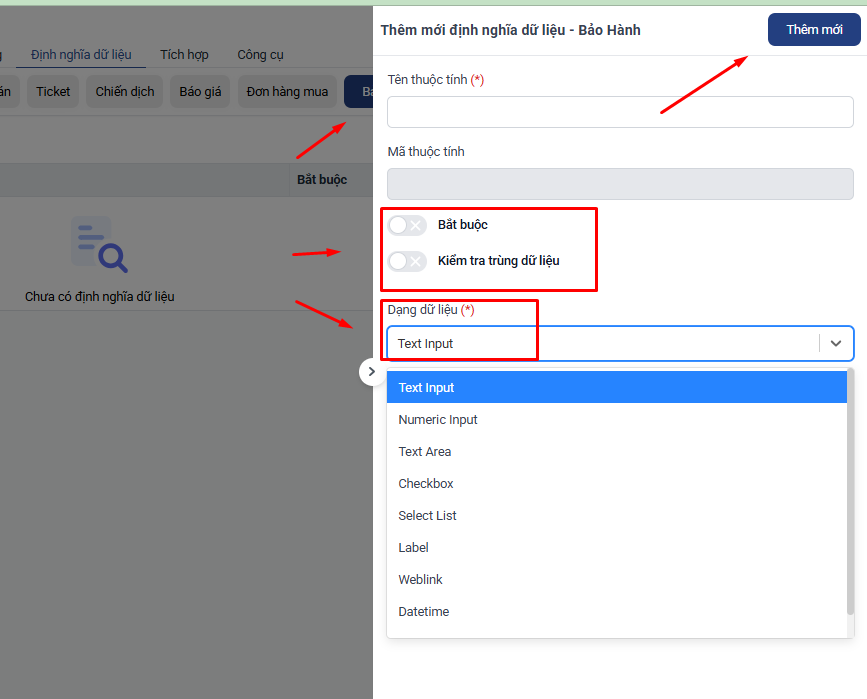Viewport: 867px width, 699px height.
Task: Click the empty data definition search icon
Action: click(x=99, y=246)
